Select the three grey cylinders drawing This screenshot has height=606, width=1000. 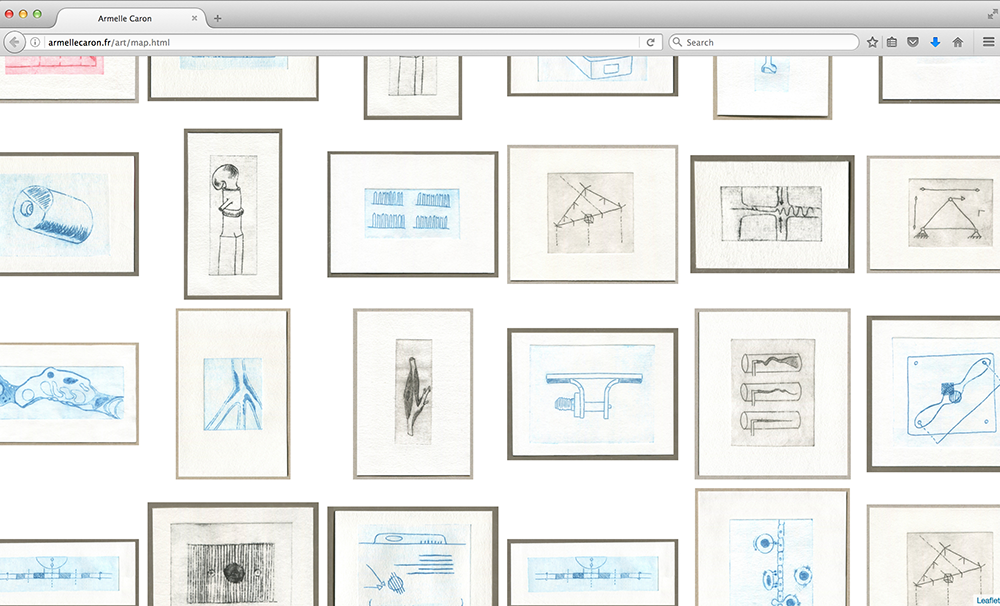click(772, 394)
